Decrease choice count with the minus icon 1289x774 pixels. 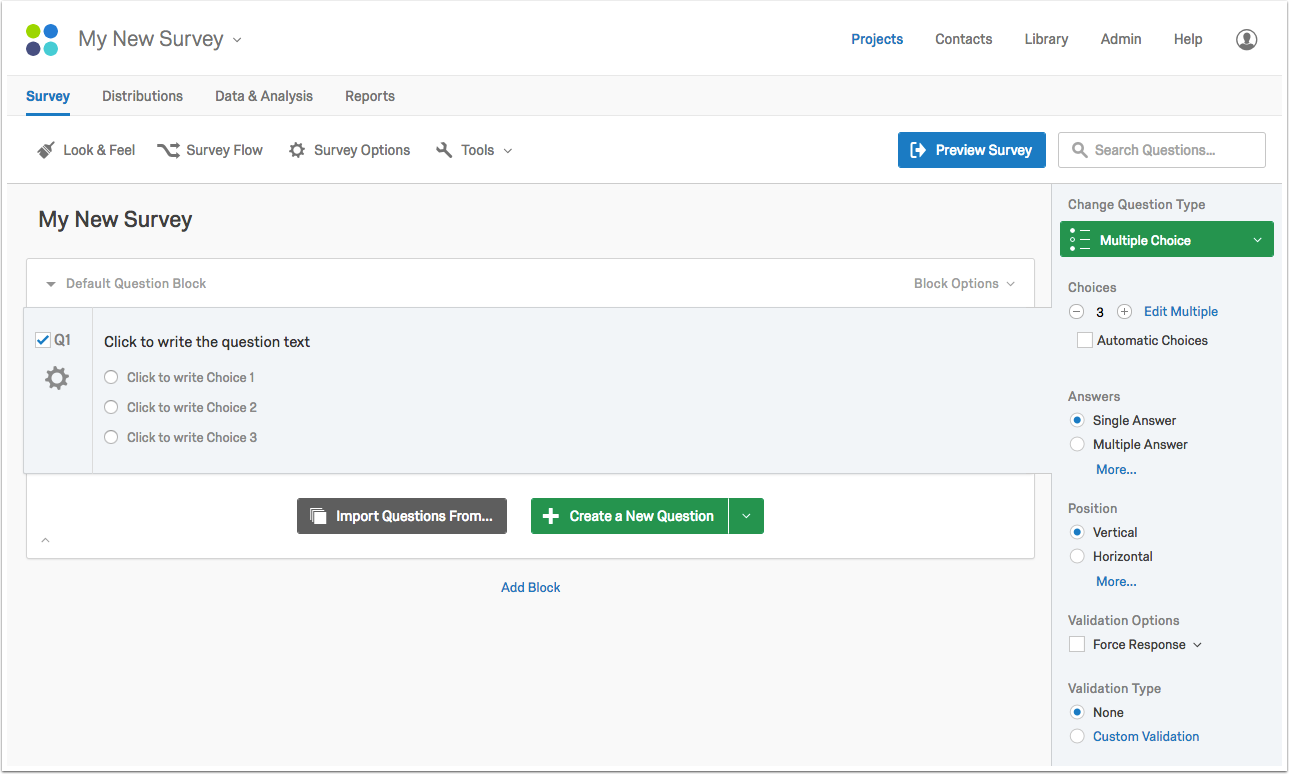pyautogui.click(x=1076, y=311)
